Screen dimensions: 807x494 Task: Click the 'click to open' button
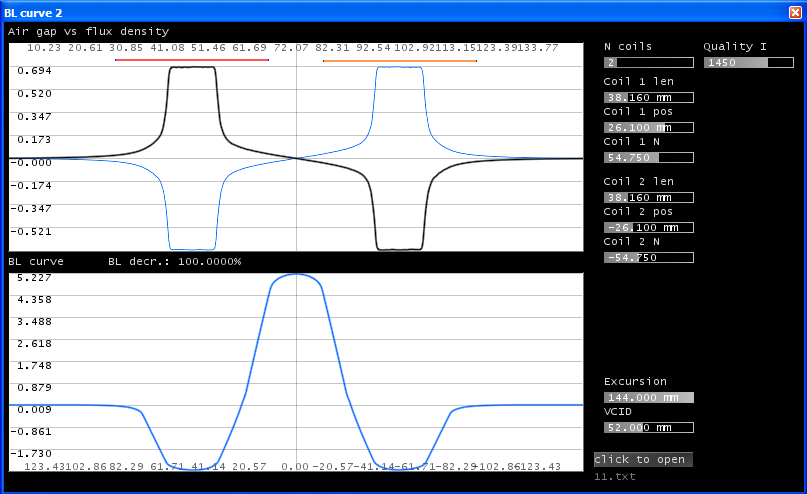(x=643, y=460)
